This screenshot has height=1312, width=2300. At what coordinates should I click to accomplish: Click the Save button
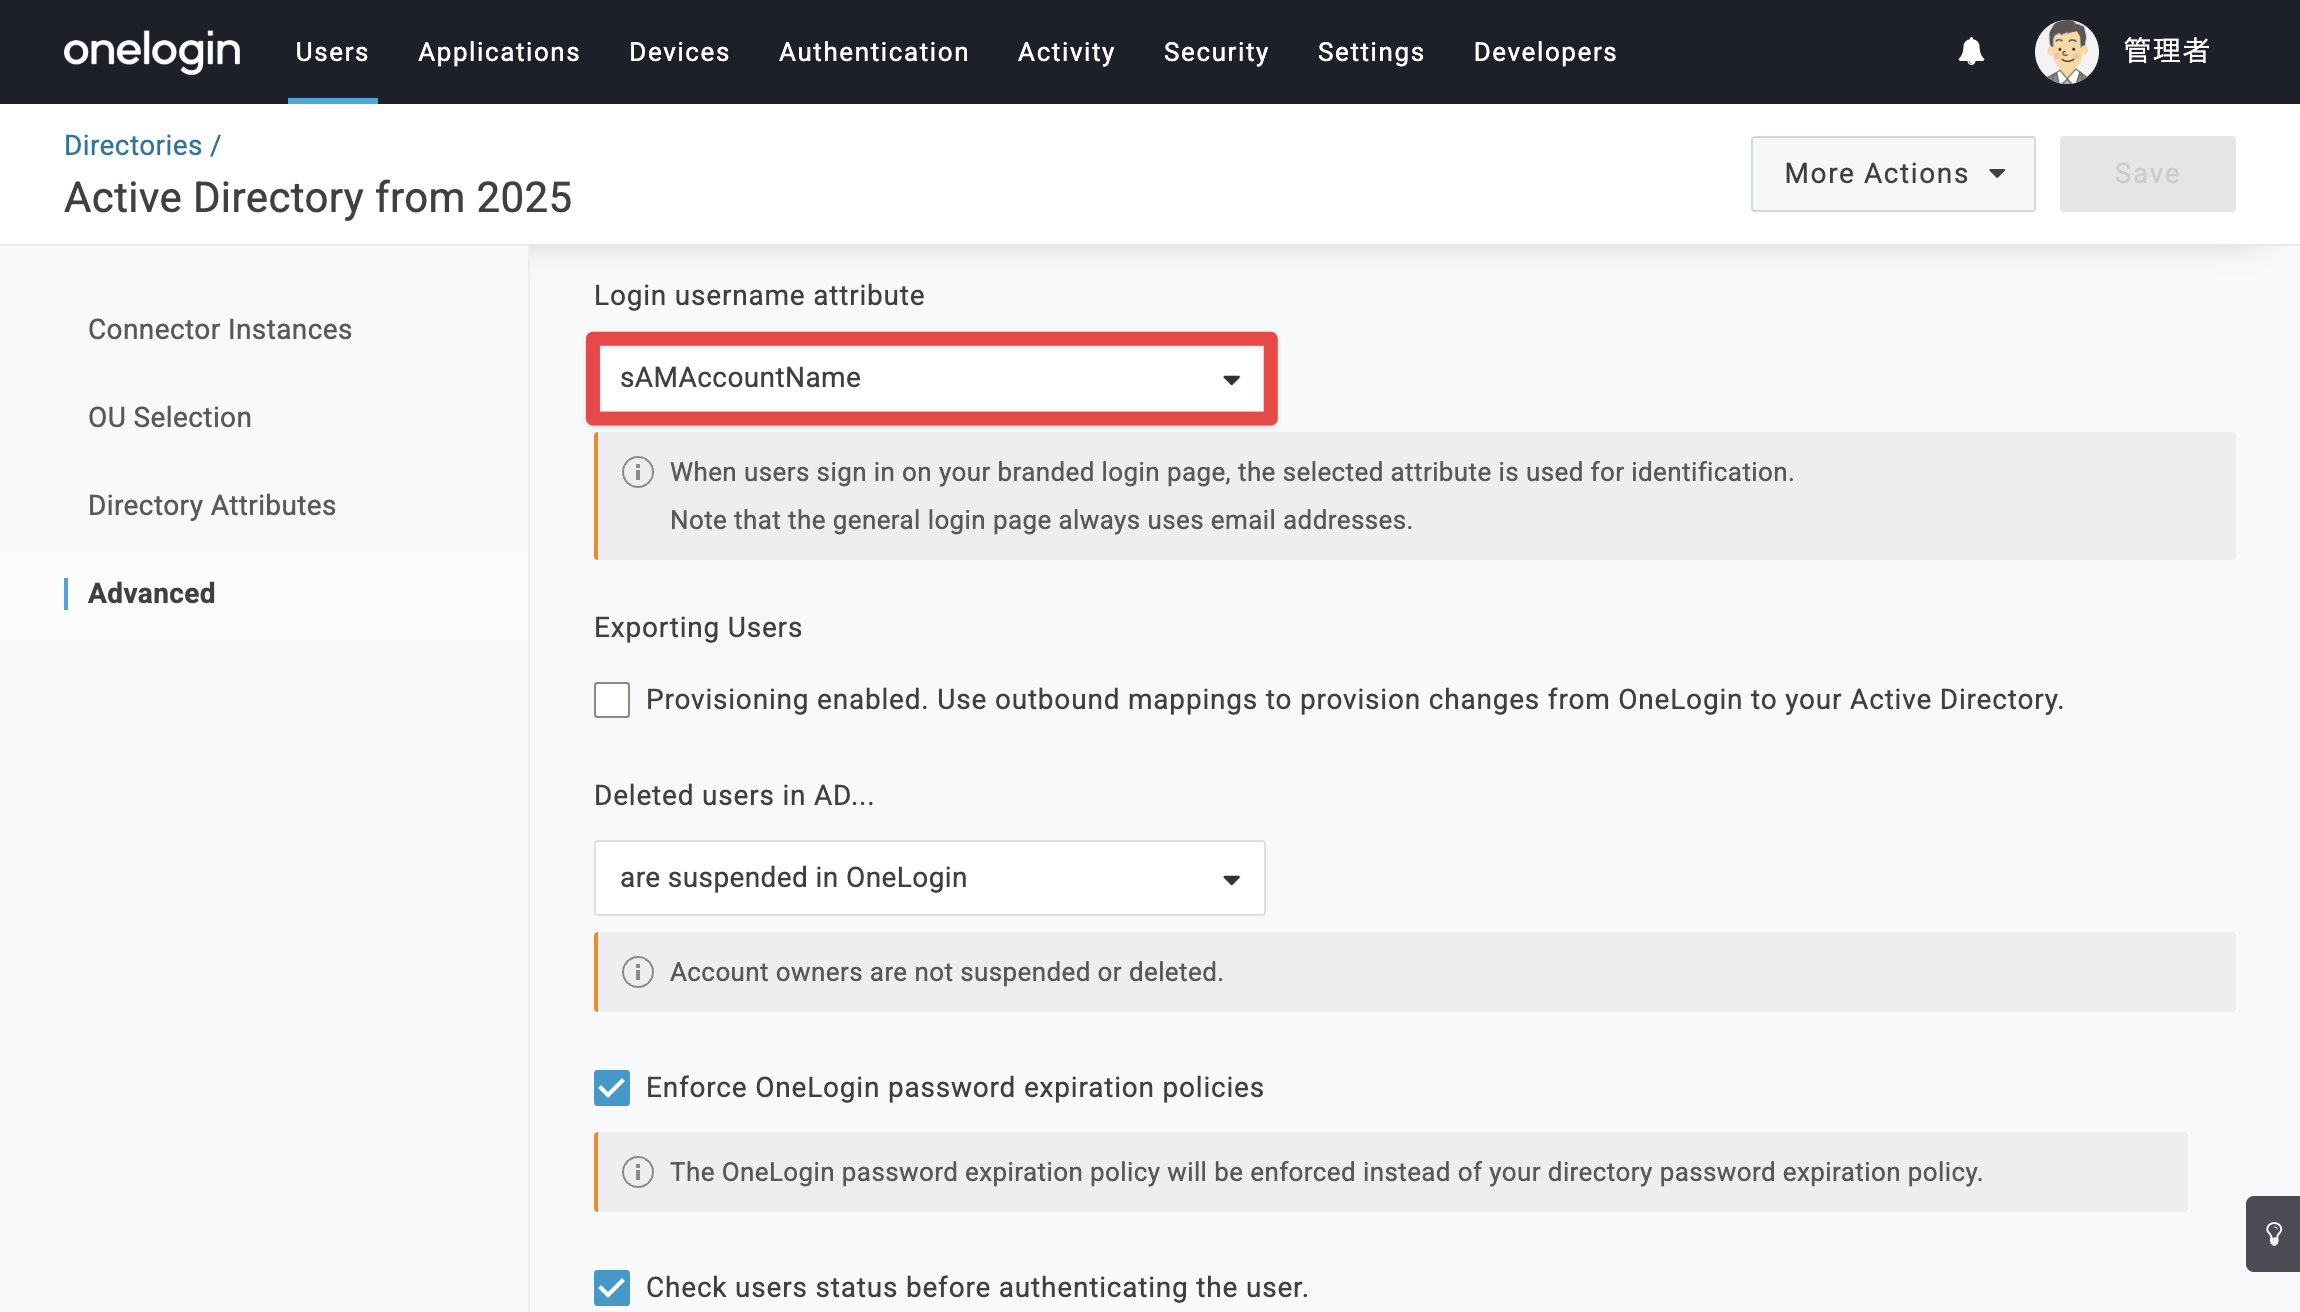point(2147,174)
